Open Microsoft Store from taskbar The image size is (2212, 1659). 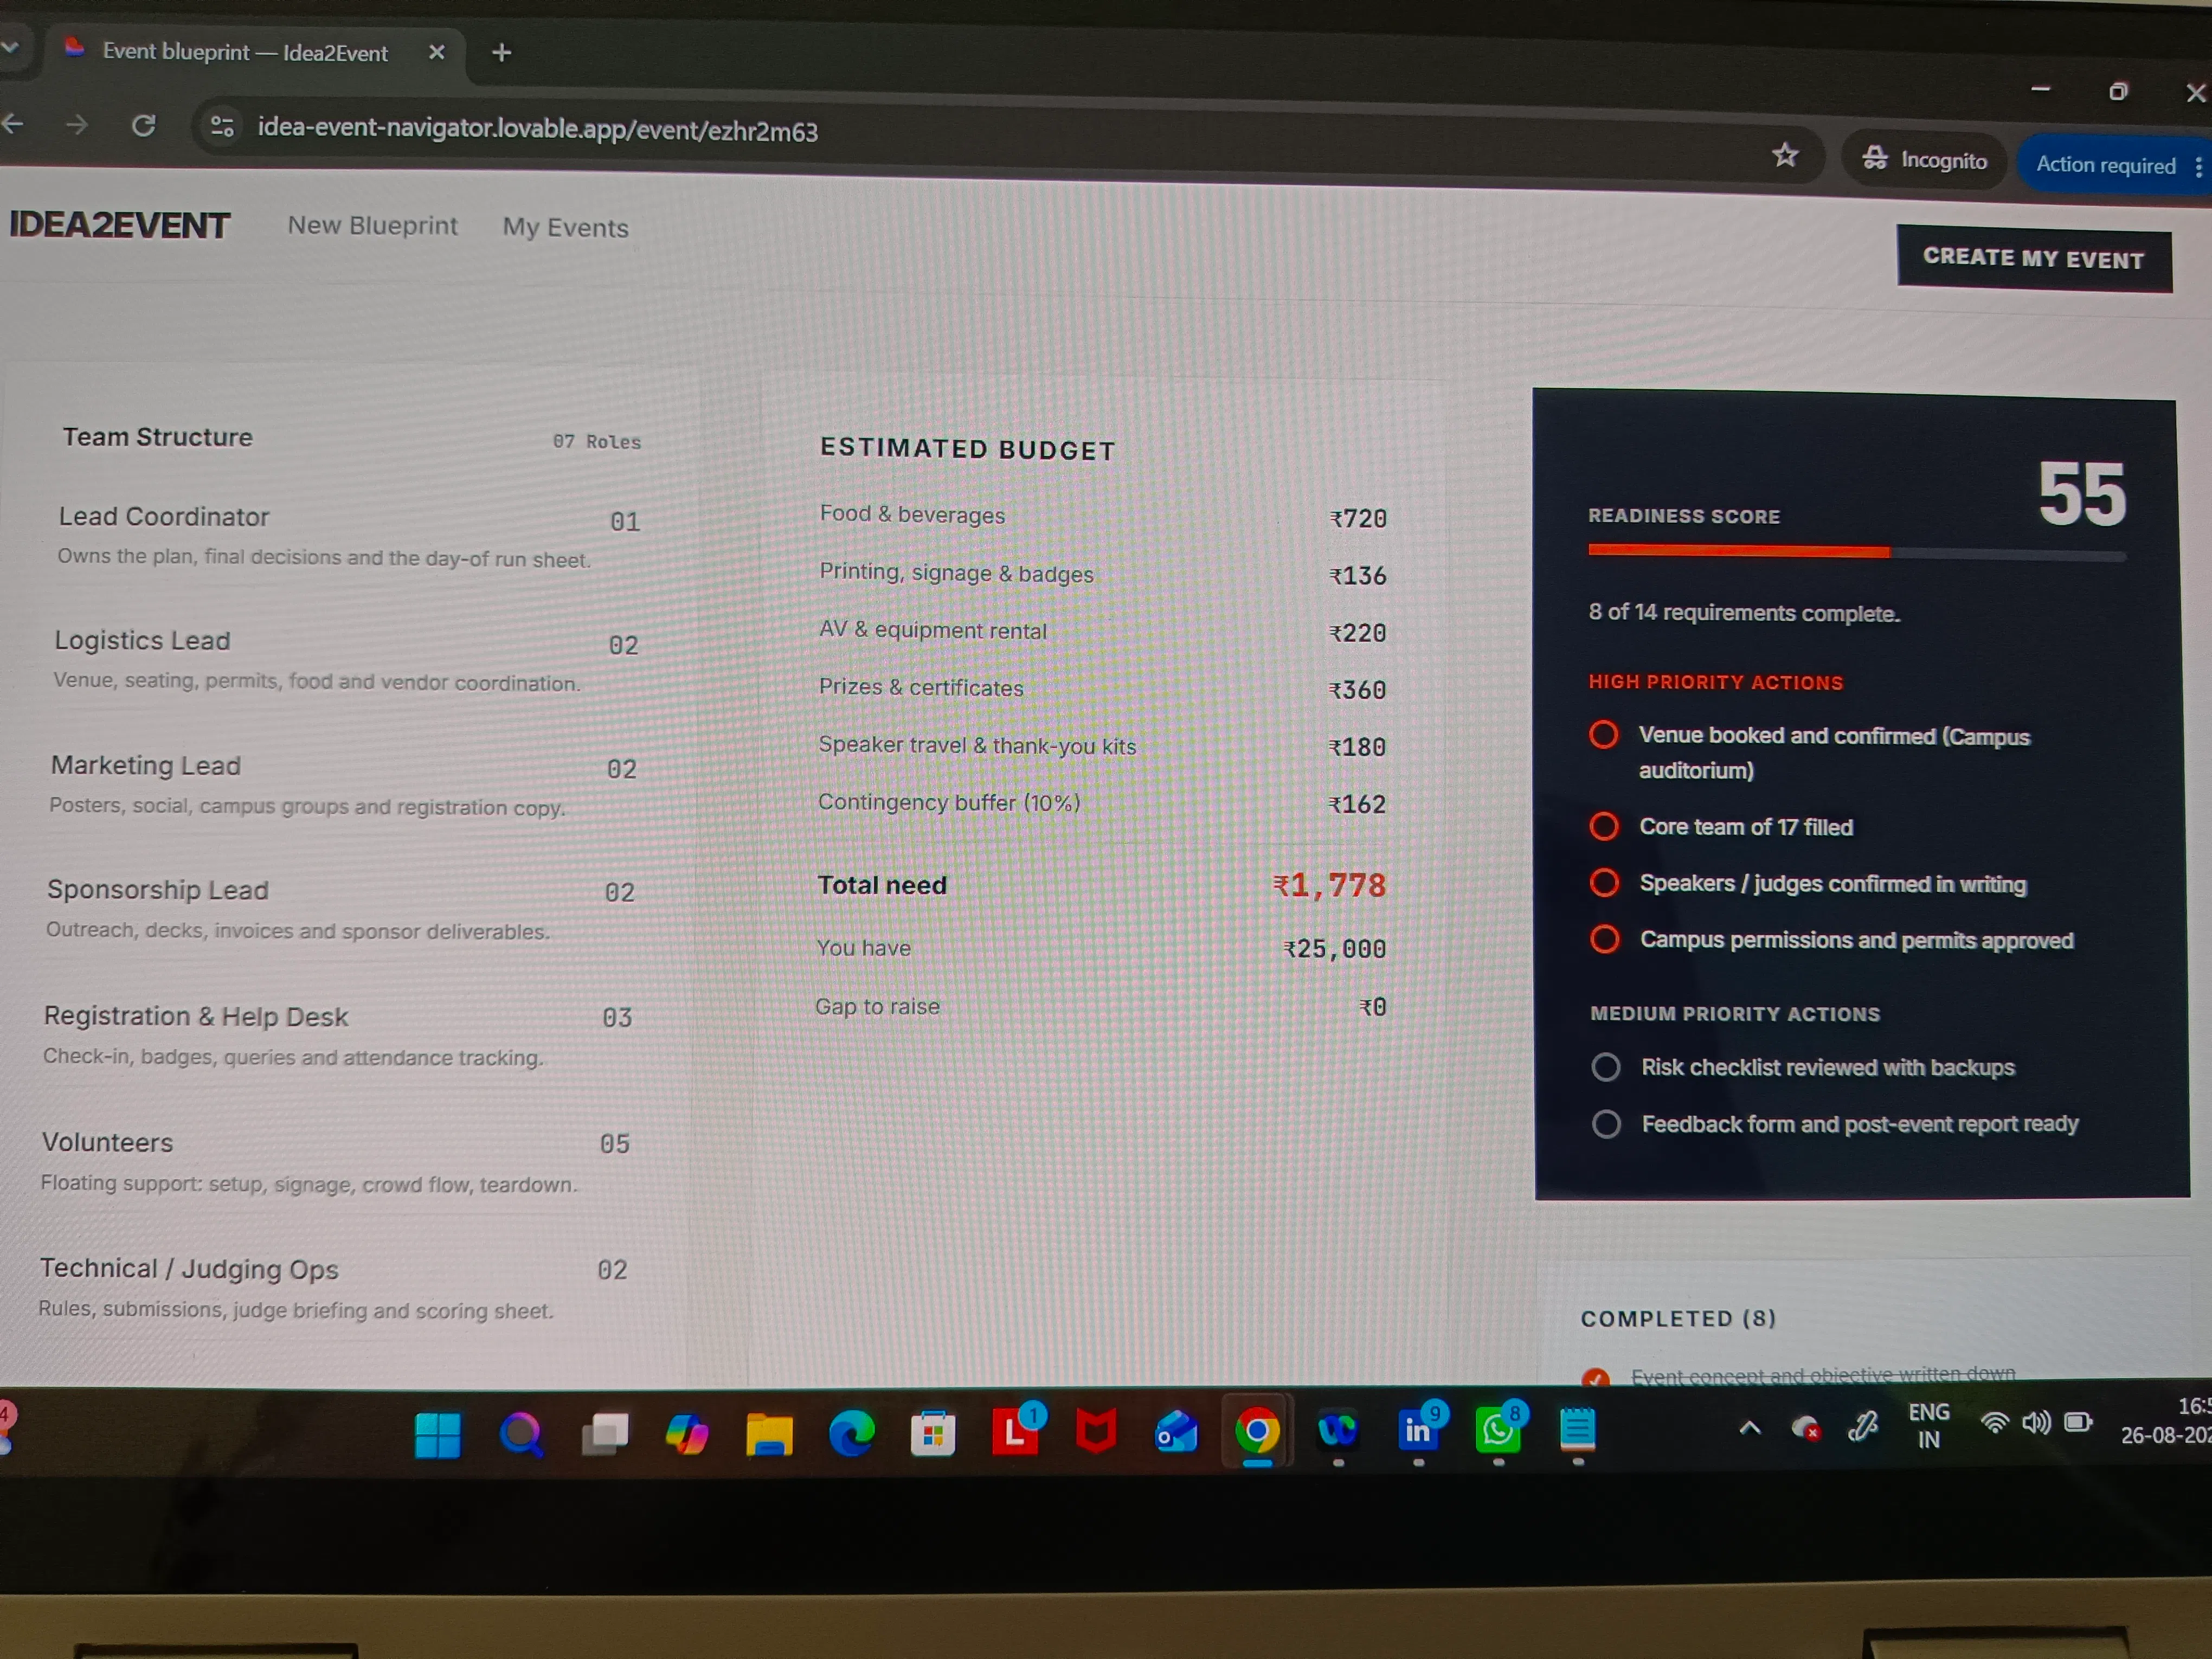coord(933,1434)
